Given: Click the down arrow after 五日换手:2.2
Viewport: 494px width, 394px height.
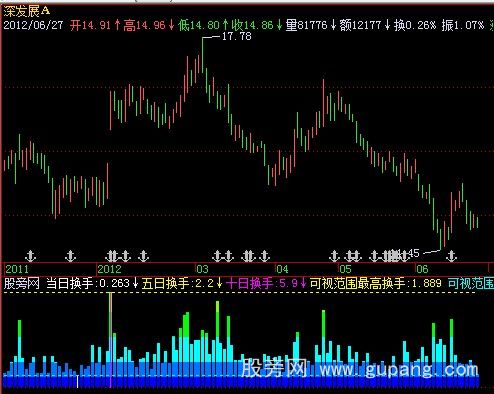Looking at the screenshot, I should pyautogui.click(x=219, y=283).
